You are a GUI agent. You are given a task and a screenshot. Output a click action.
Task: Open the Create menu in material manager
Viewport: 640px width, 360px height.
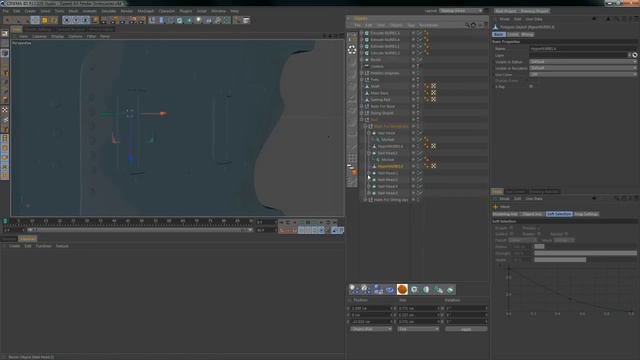[14, 246]
